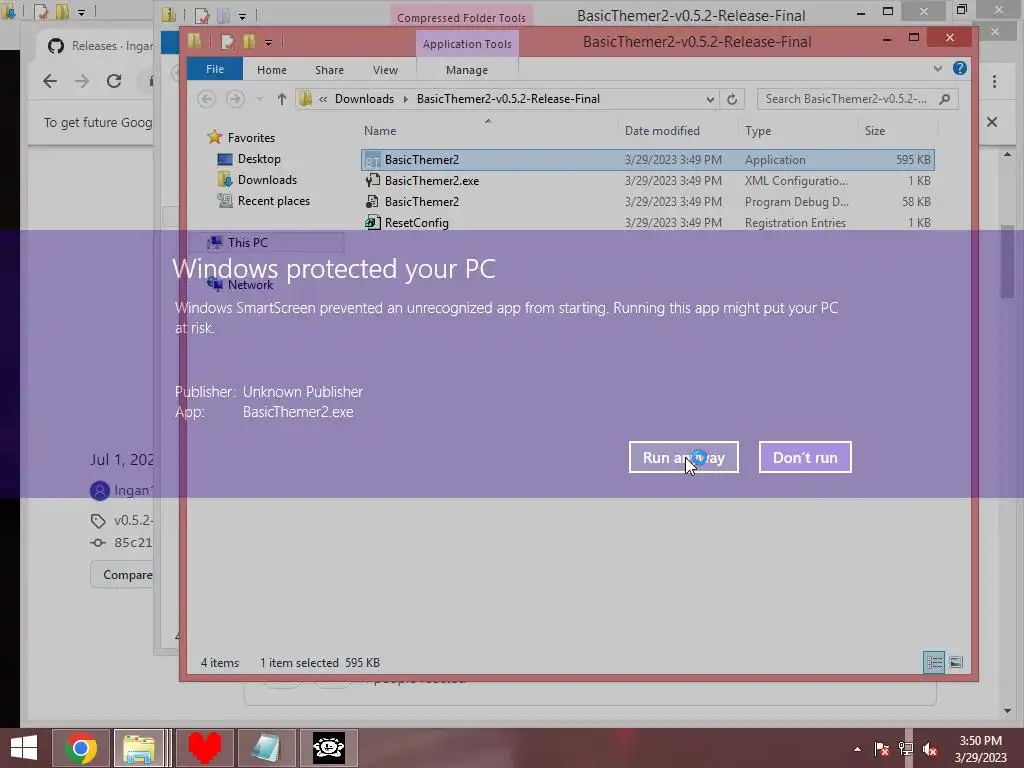Open Chrome's three-dot menu
Screen dimensions: 1024x768
coord(994,81)
